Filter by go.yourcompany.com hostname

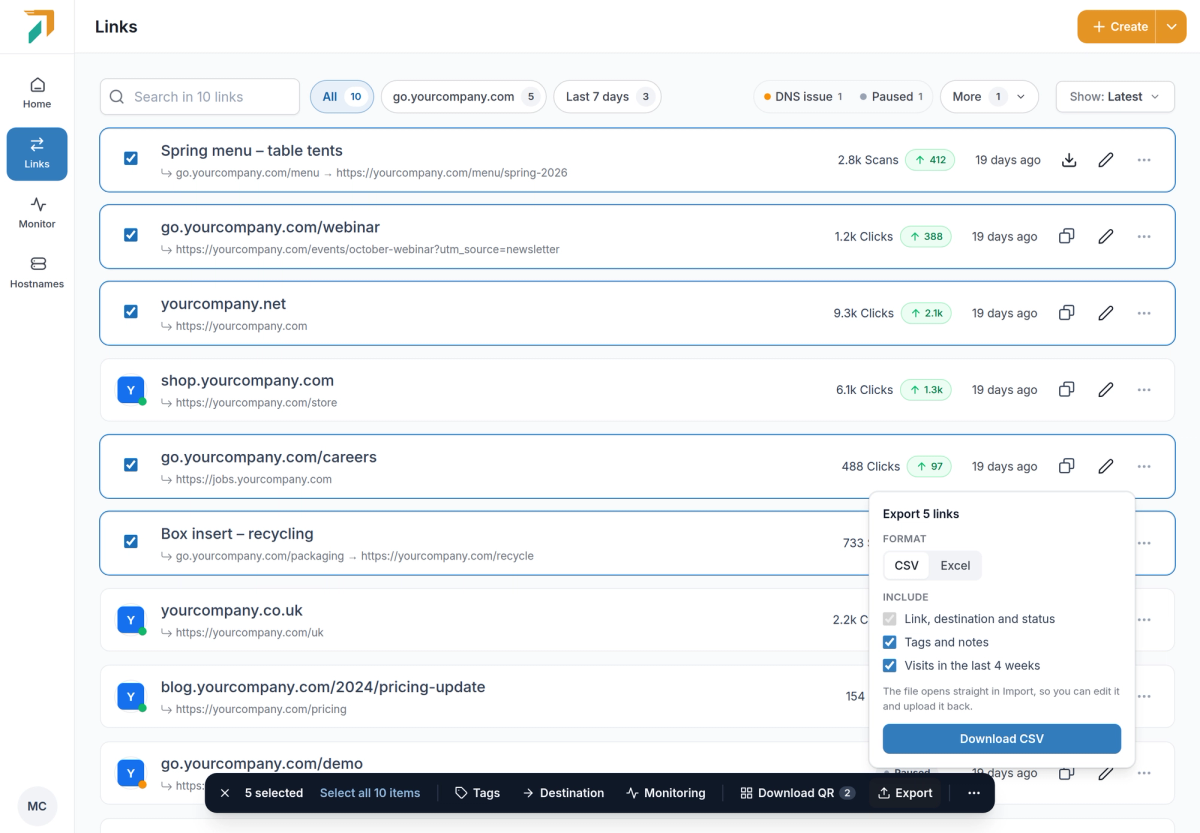click(464, 97)
